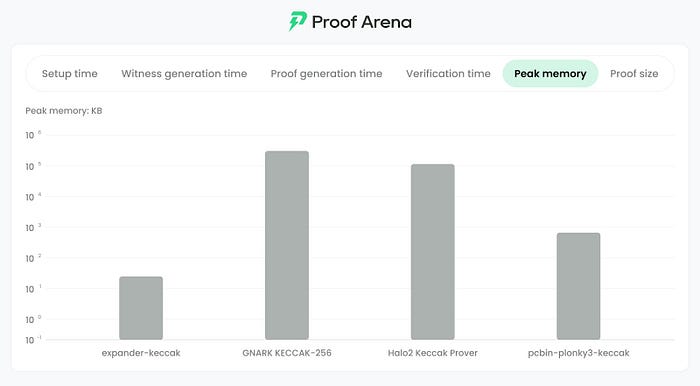Click the Halo2 Keccak Prover label
This screenshot has width=700, height=386.
pyautogui.click(x=433, y=353)
